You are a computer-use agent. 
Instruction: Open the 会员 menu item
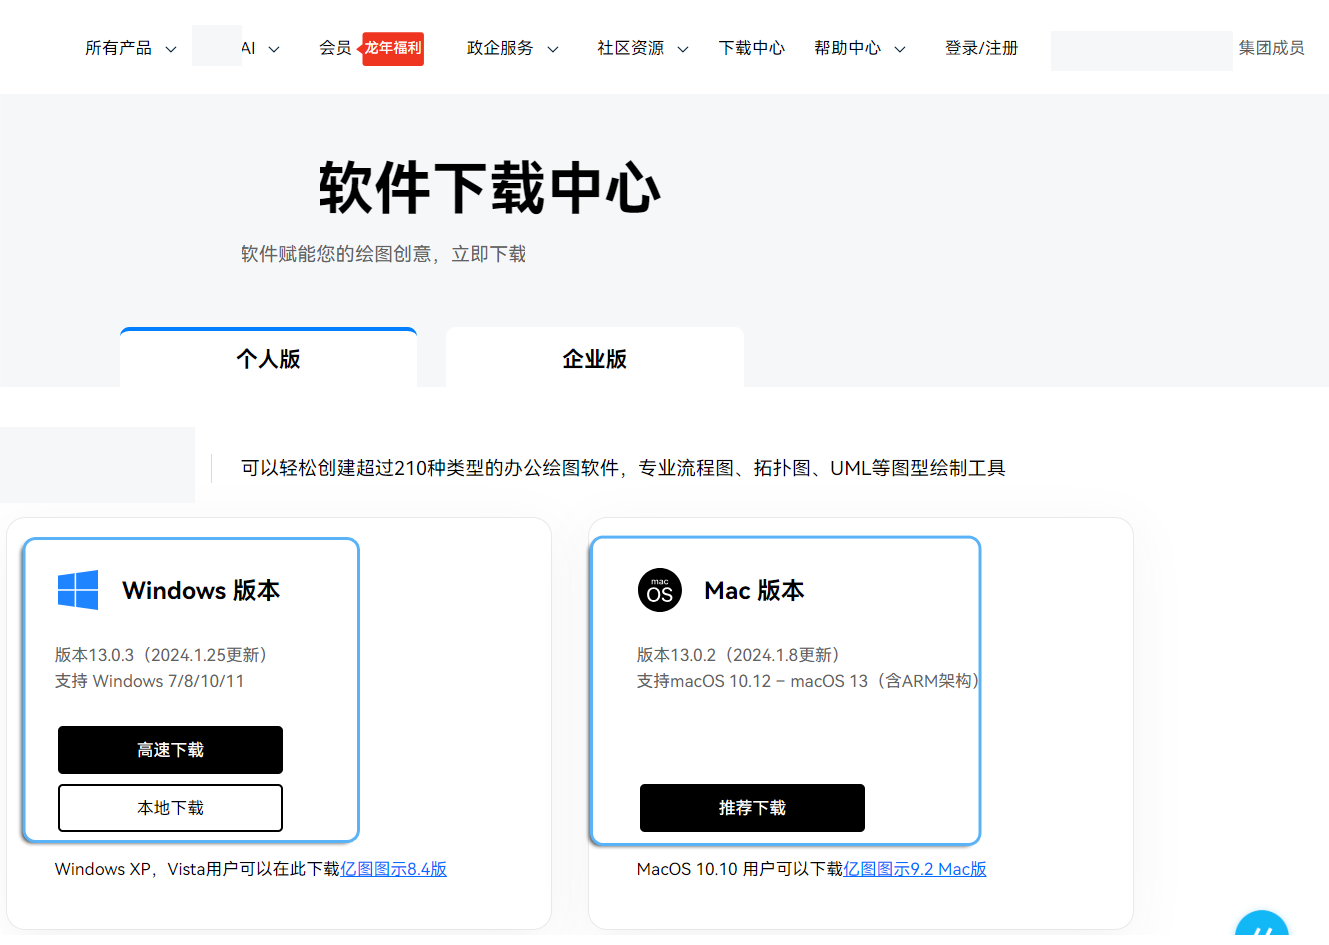click(335, 48)
